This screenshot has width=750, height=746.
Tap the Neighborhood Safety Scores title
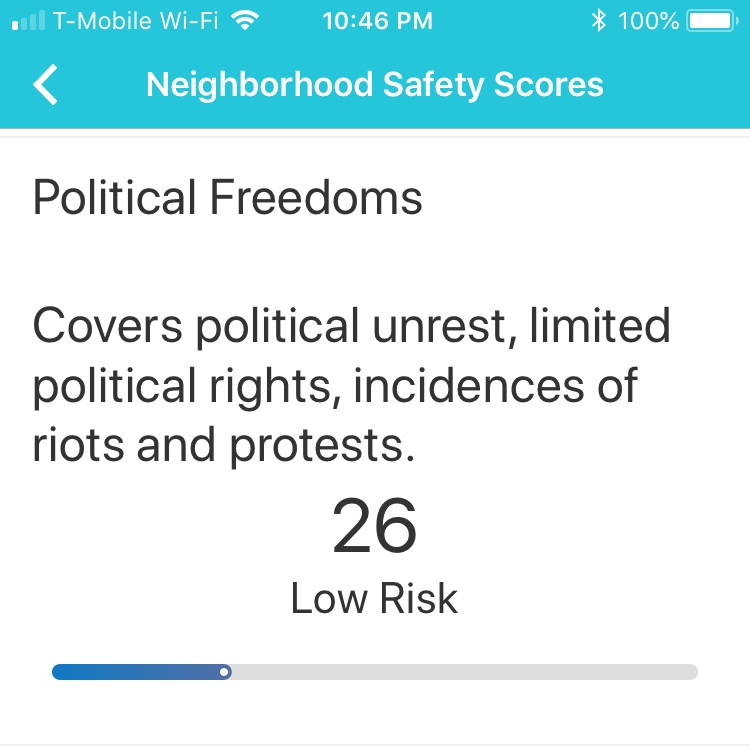pyautogui.click(x=375, y=85)
